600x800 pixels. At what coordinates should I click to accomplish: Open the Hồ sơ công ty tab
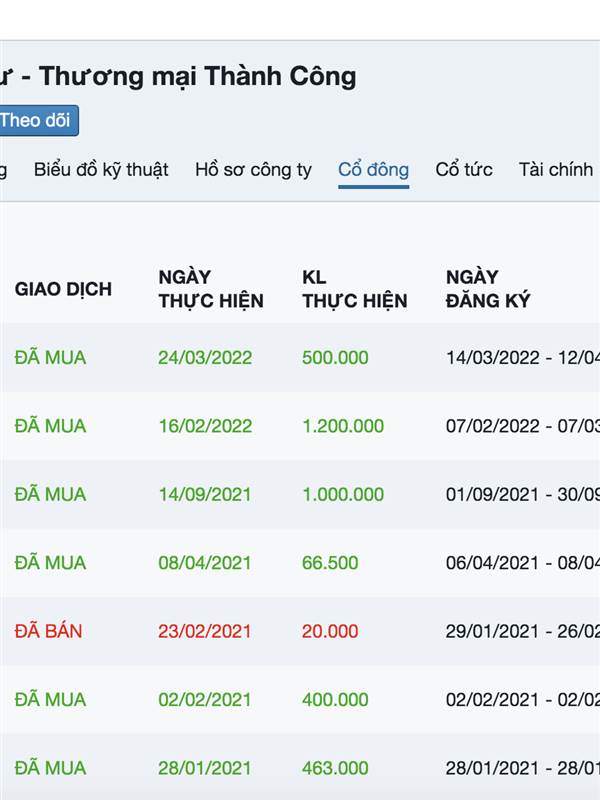(253, 169)
